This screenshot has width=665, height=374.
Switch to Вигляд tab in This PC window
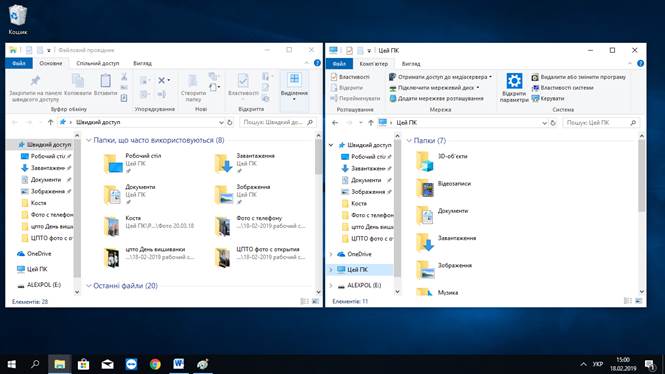(x=411, y=64)
